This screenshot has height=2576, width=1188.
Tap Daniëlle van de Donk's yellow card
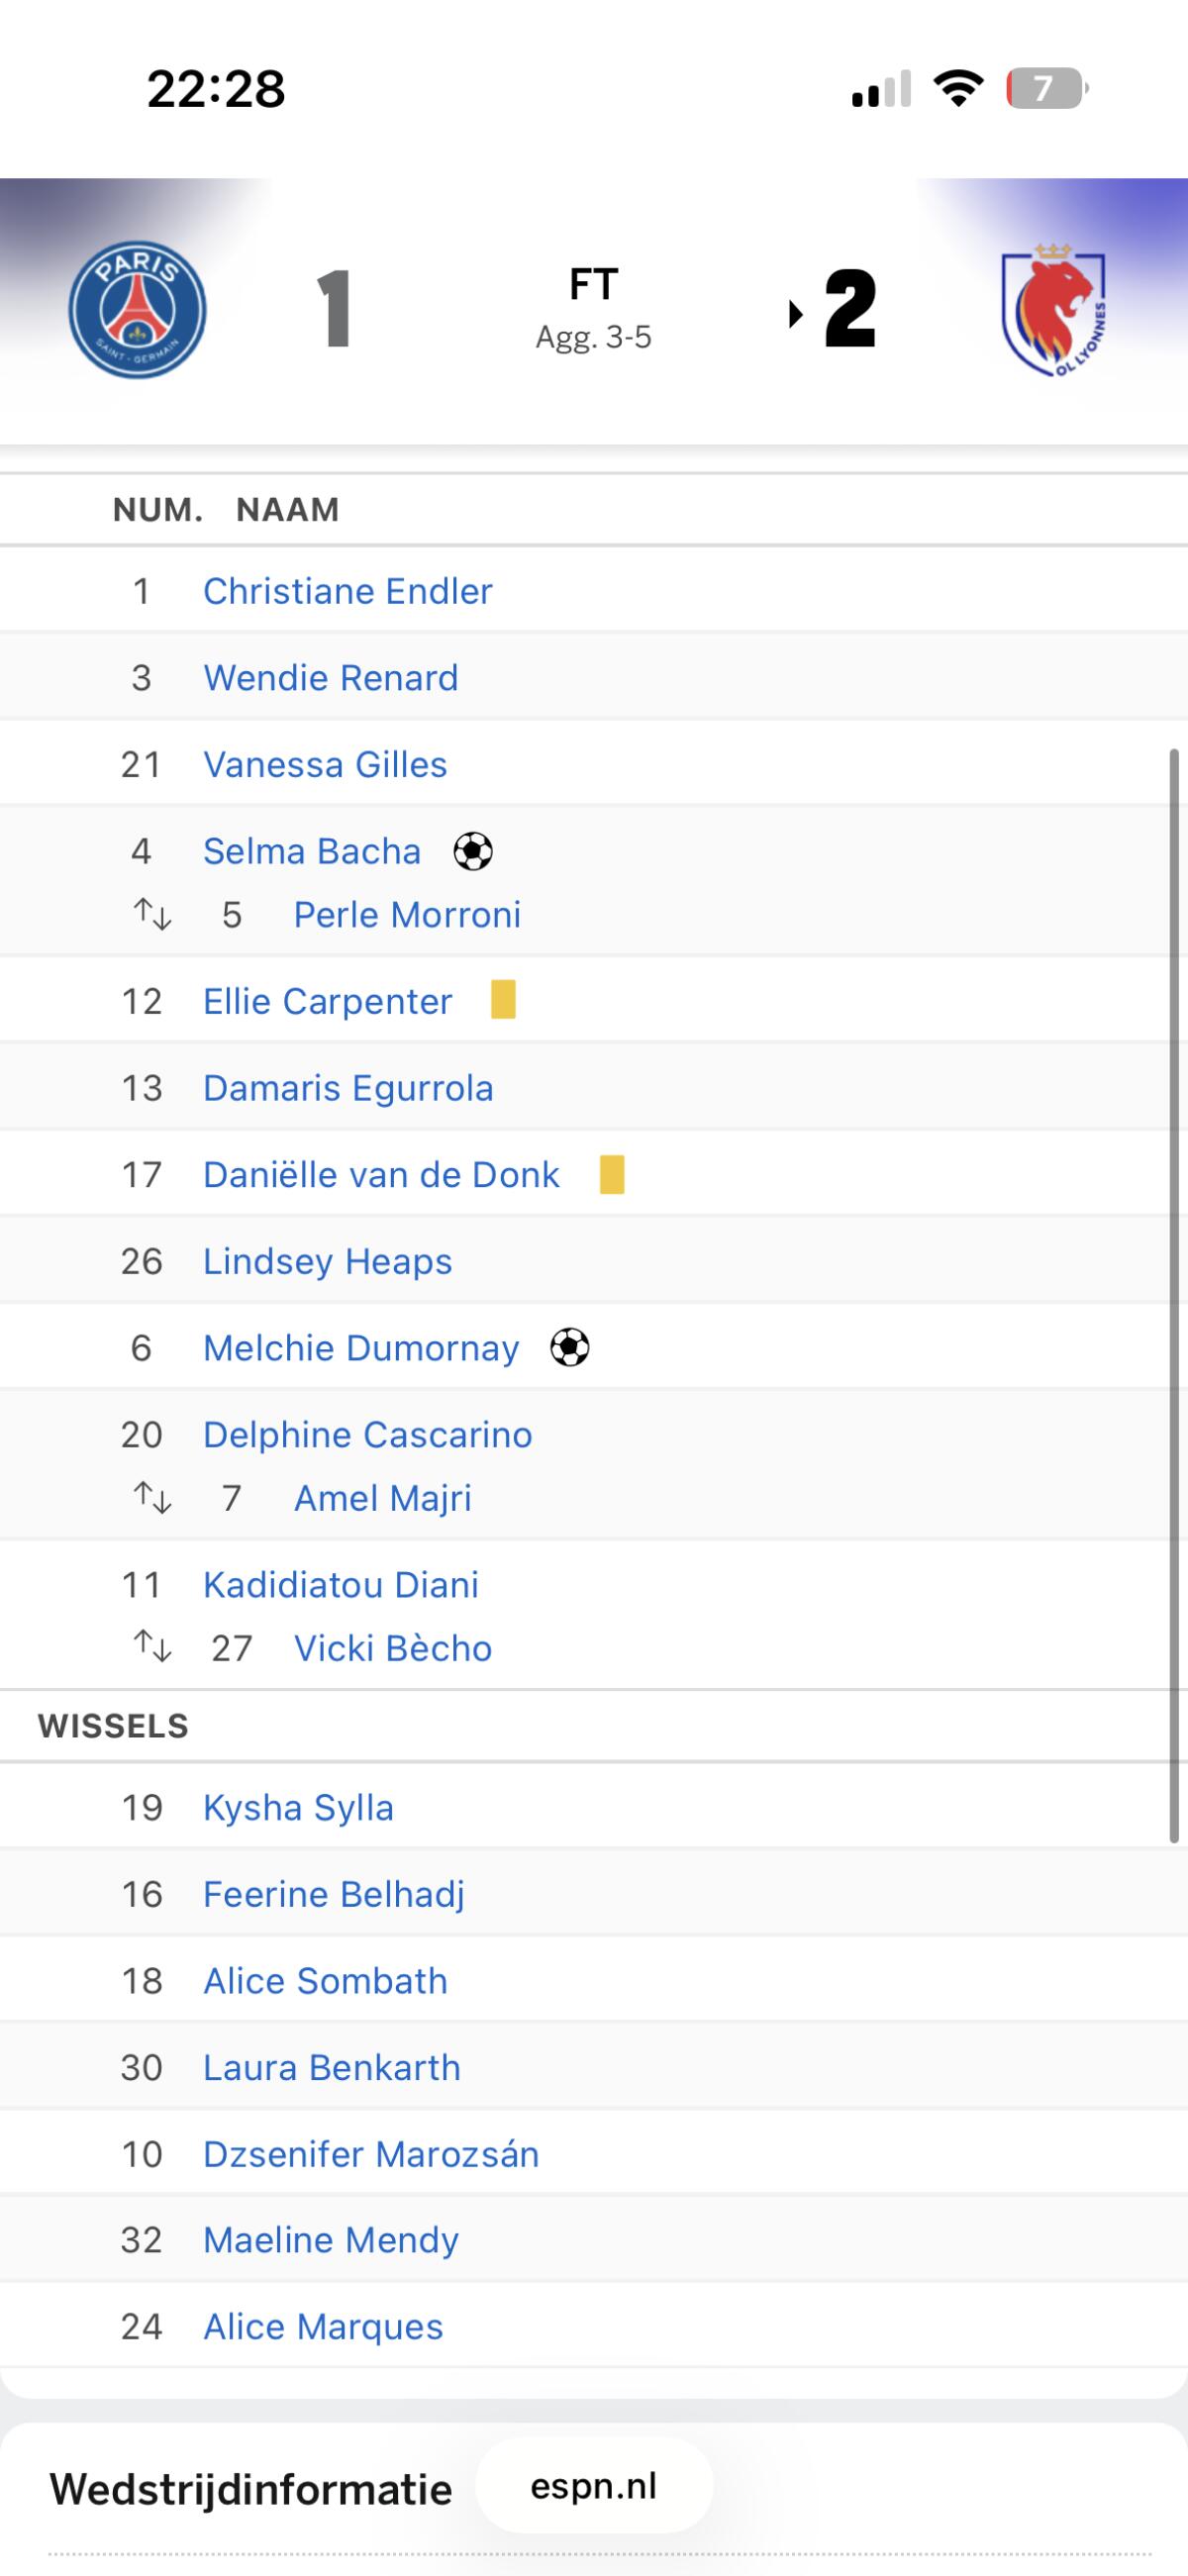612,1174
